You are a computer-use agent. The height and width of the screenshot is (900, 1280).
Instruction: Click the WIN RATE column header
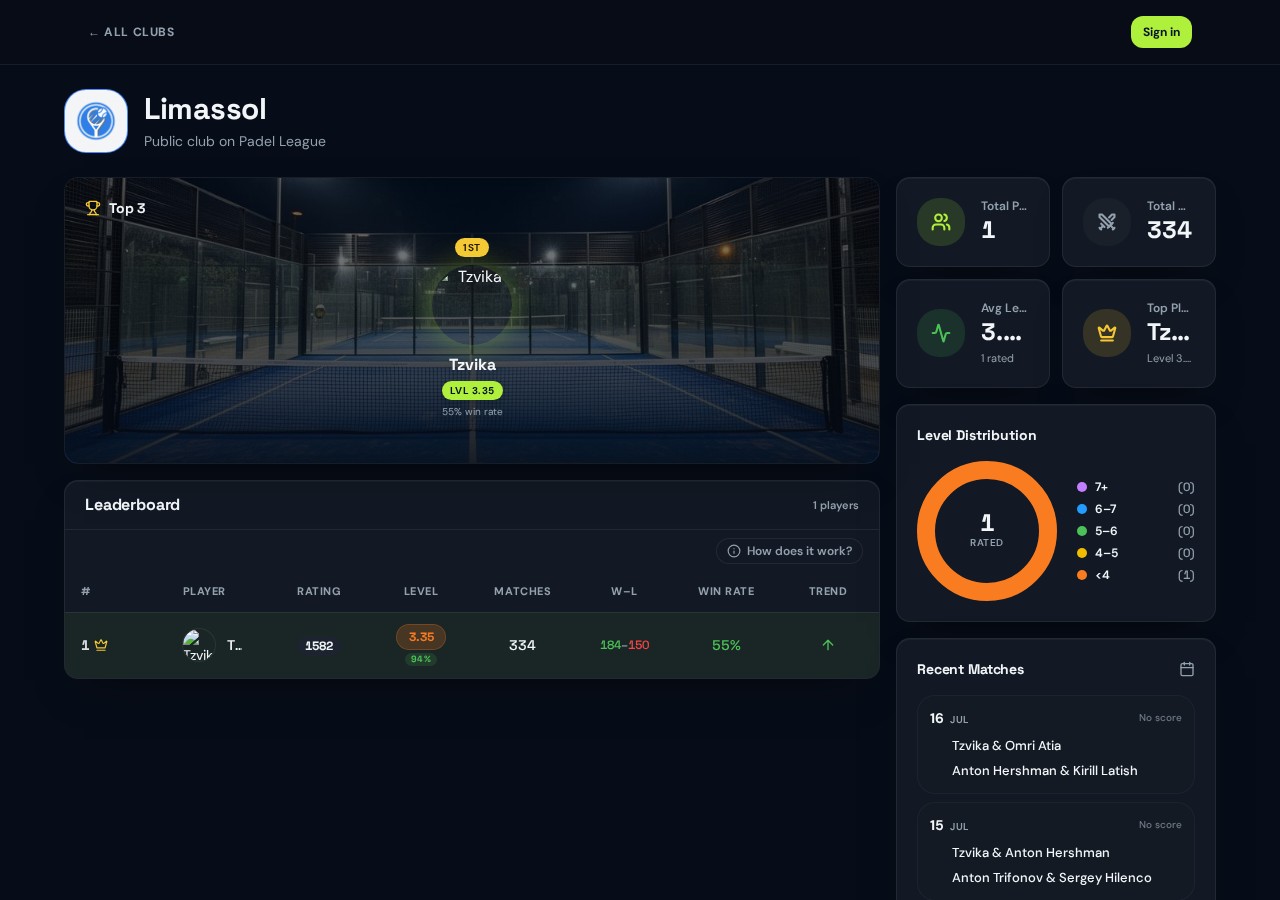click(726, 591)
